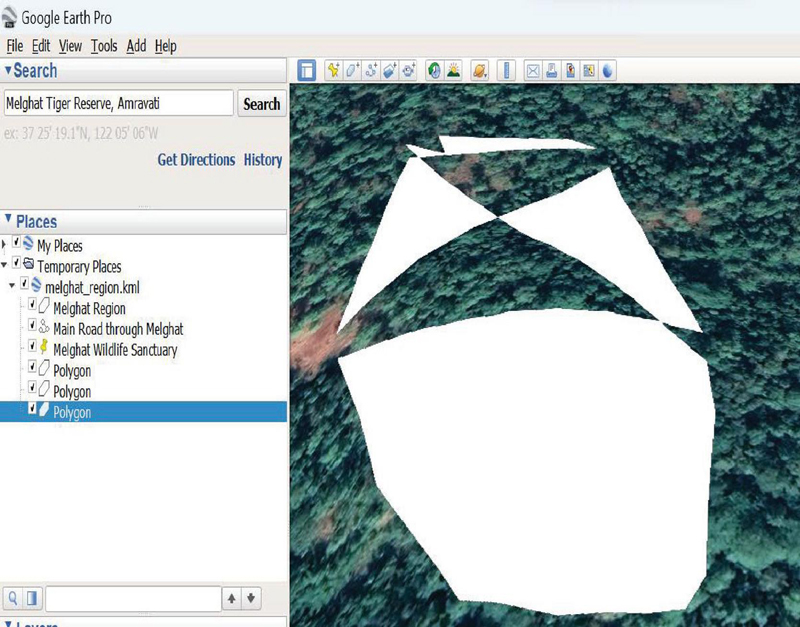
Task: View current location in Google Maps
Action: (589, 70)
